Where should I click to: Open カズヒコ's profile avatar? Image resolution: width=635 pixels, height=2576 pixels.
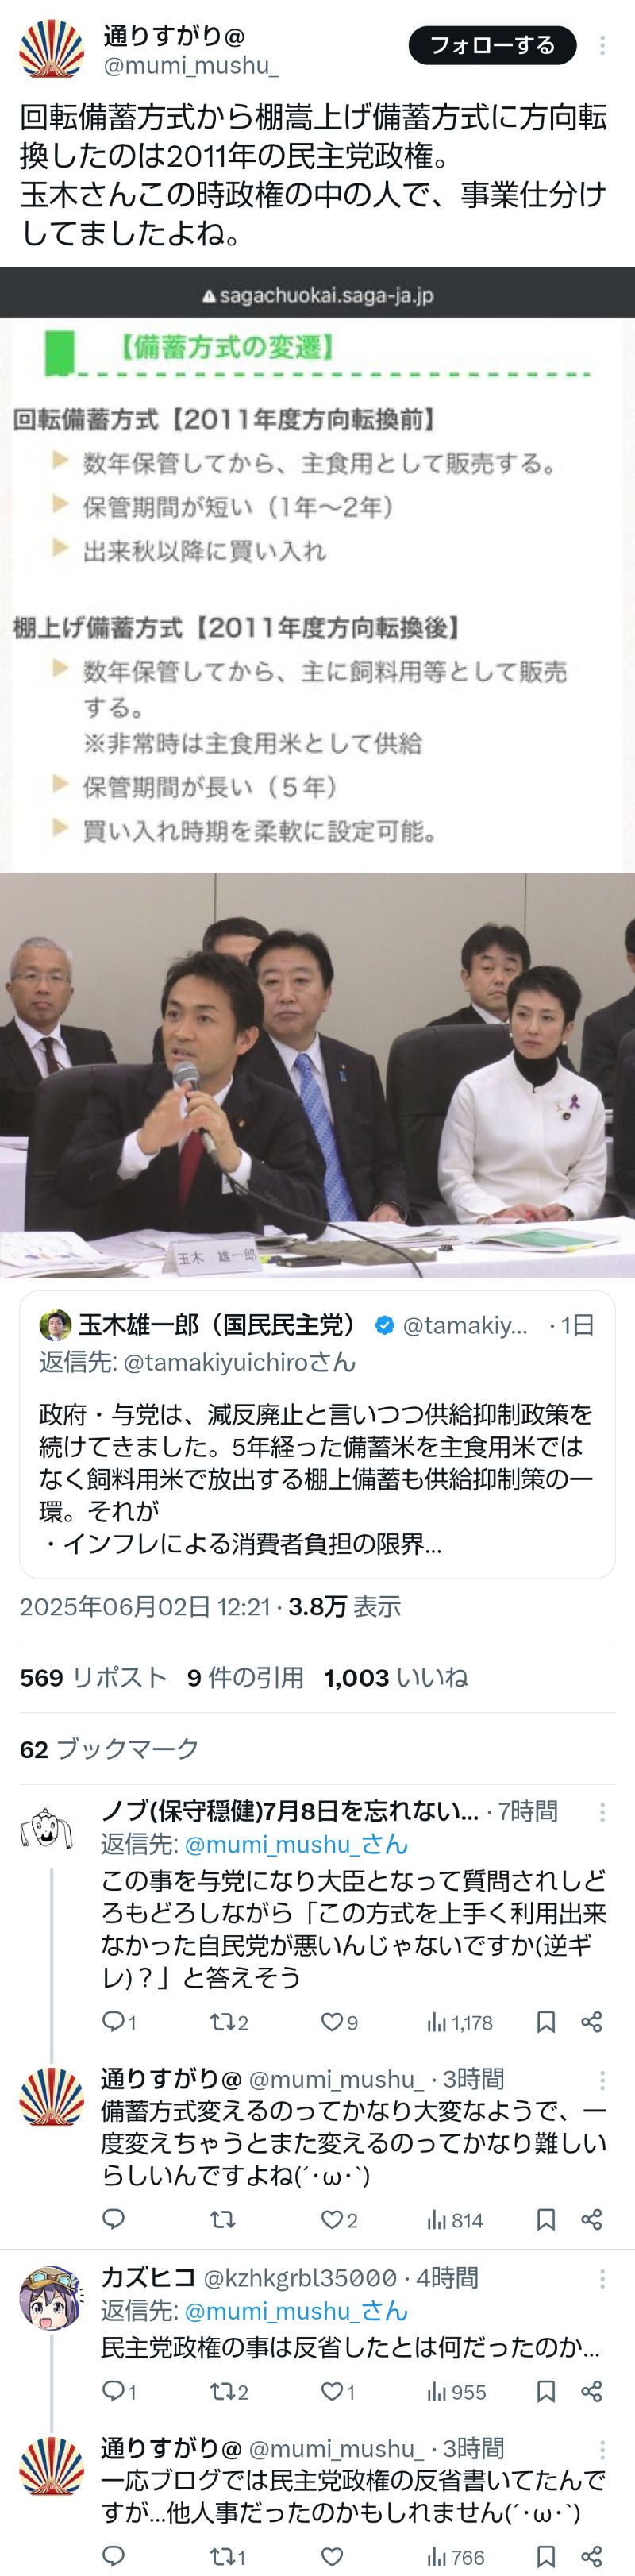tap(51, 2297)
